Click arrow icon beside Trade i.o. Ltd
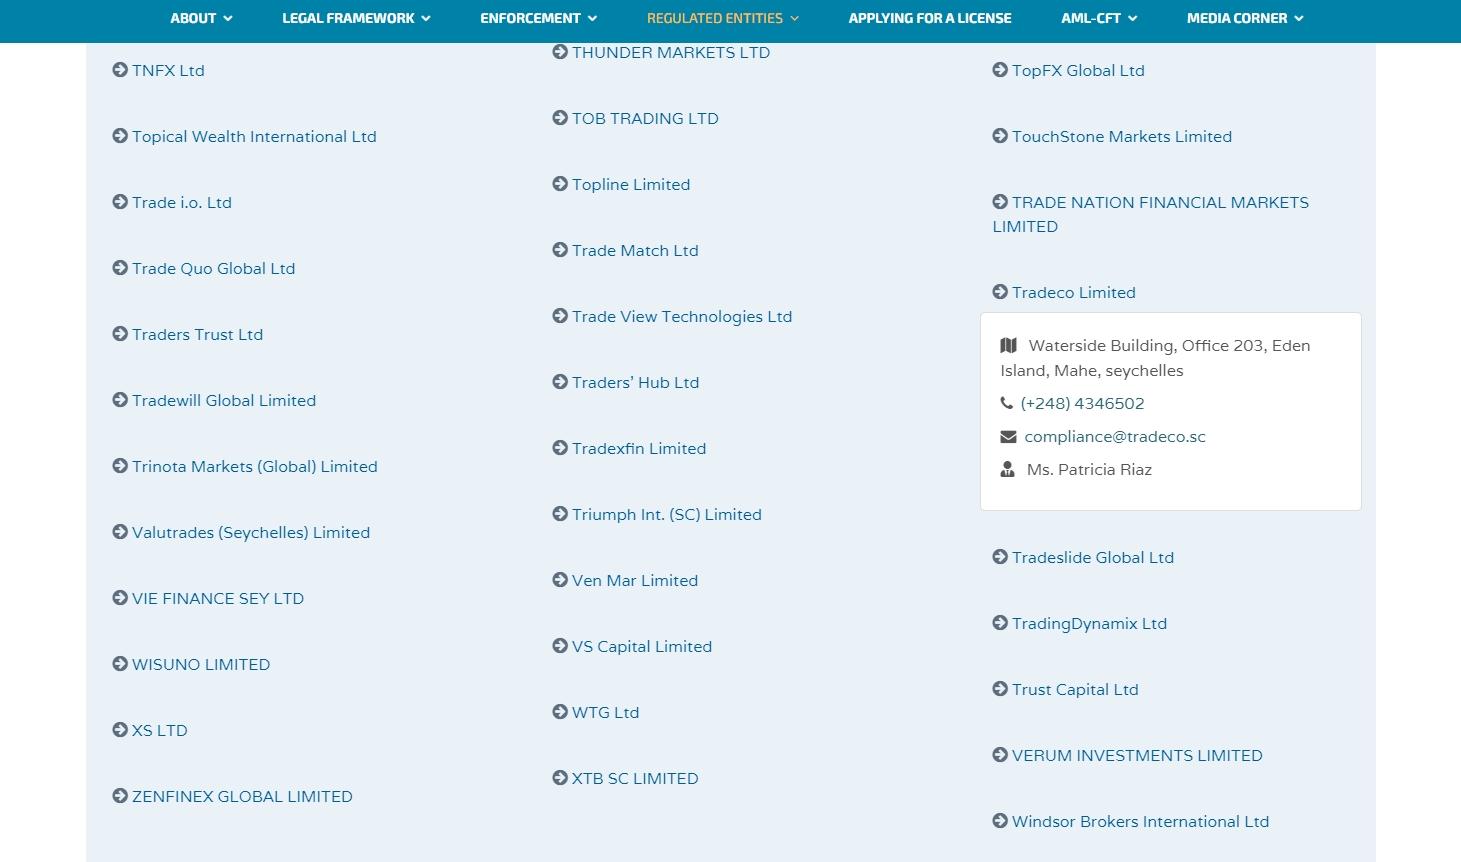Image resolution: width=1461 pixels, height=862 pixels. [120, 202]
